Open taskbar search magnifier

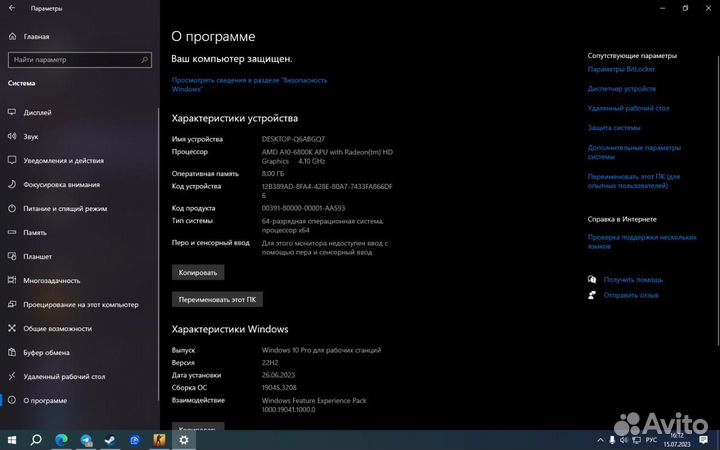click(x=36, y=440)
